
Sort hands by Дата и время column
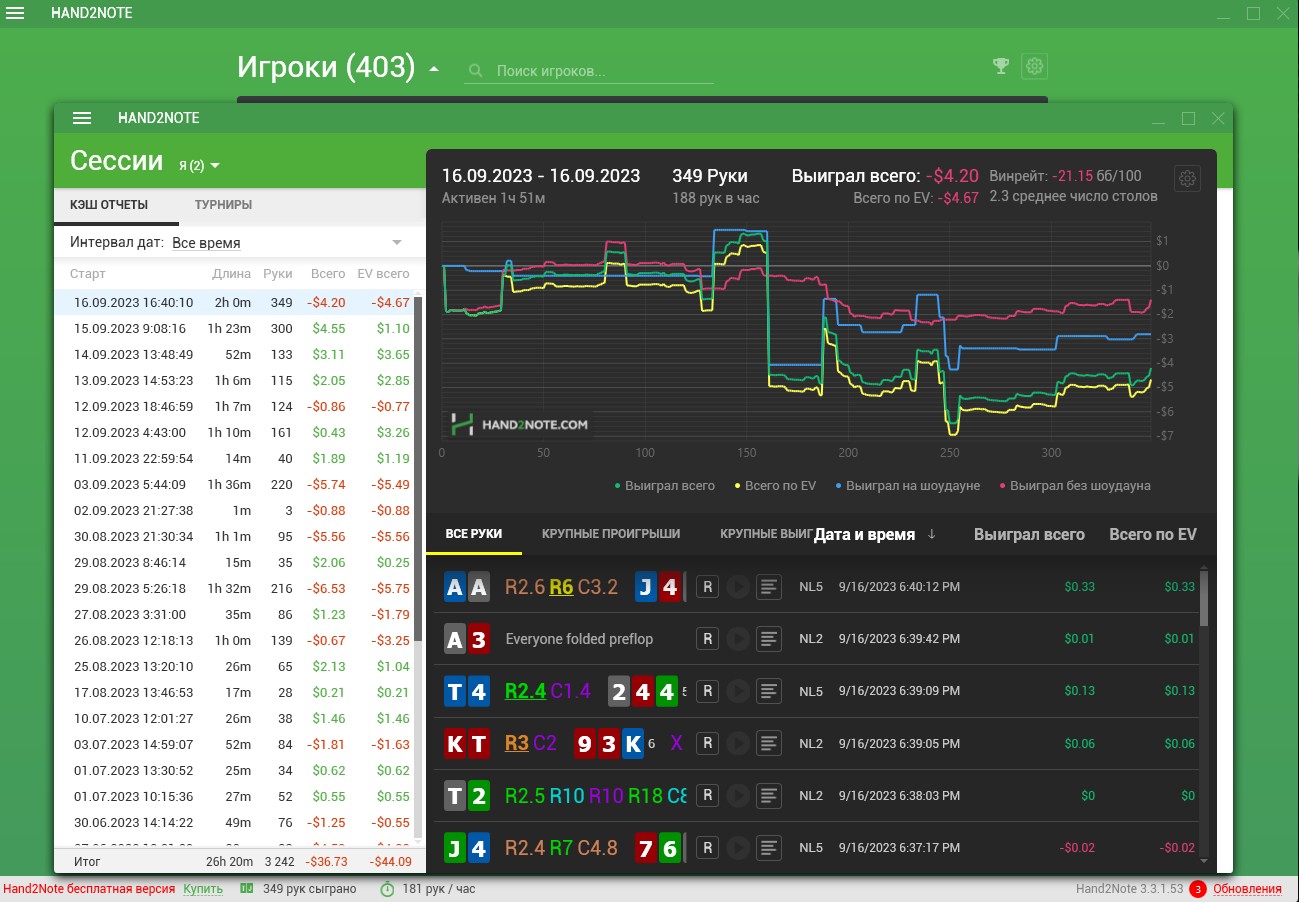click(x=875, y=534)
